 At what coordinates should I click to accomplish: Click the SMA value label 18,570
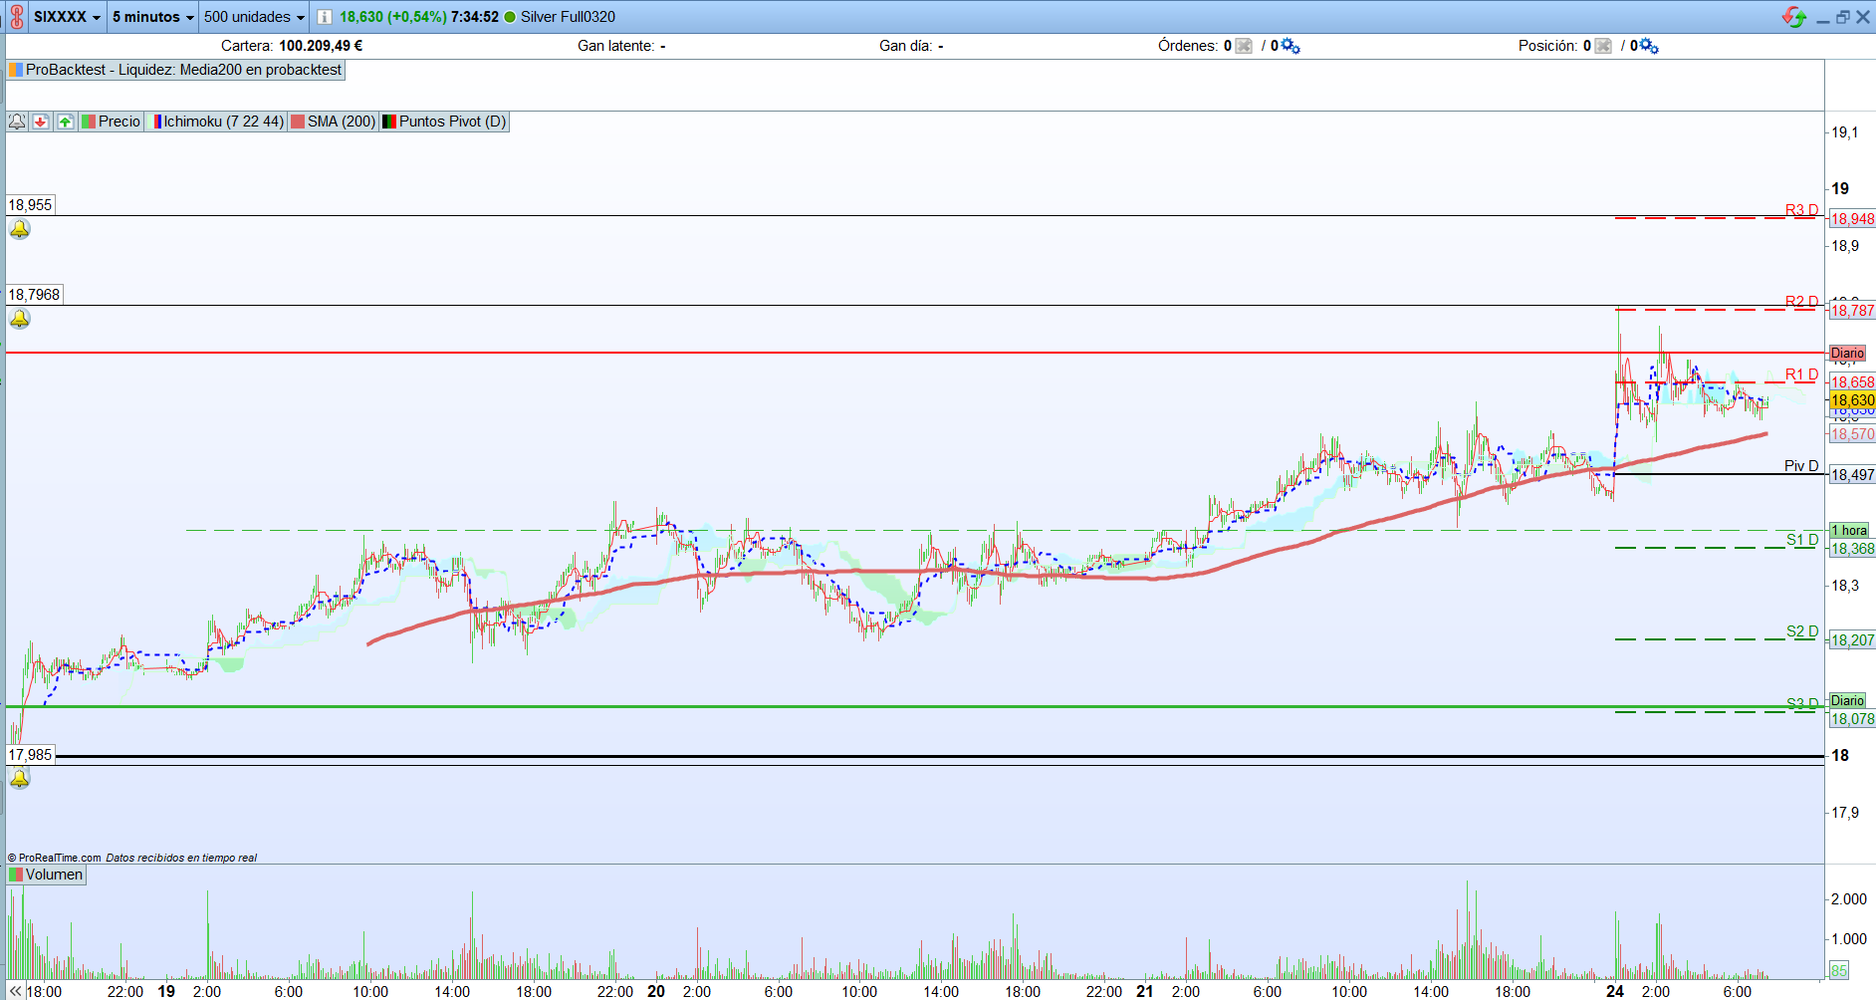[x=1851, y=434]
